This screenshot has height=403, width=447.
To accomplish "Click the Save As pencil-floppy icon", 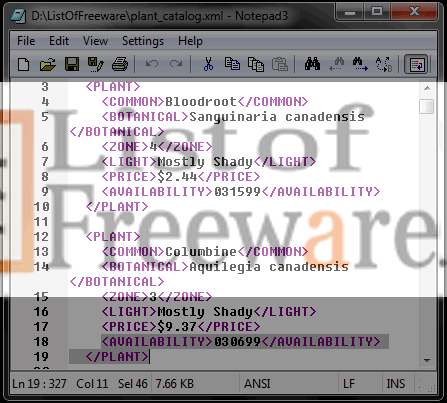I will [x=95, y=64].
